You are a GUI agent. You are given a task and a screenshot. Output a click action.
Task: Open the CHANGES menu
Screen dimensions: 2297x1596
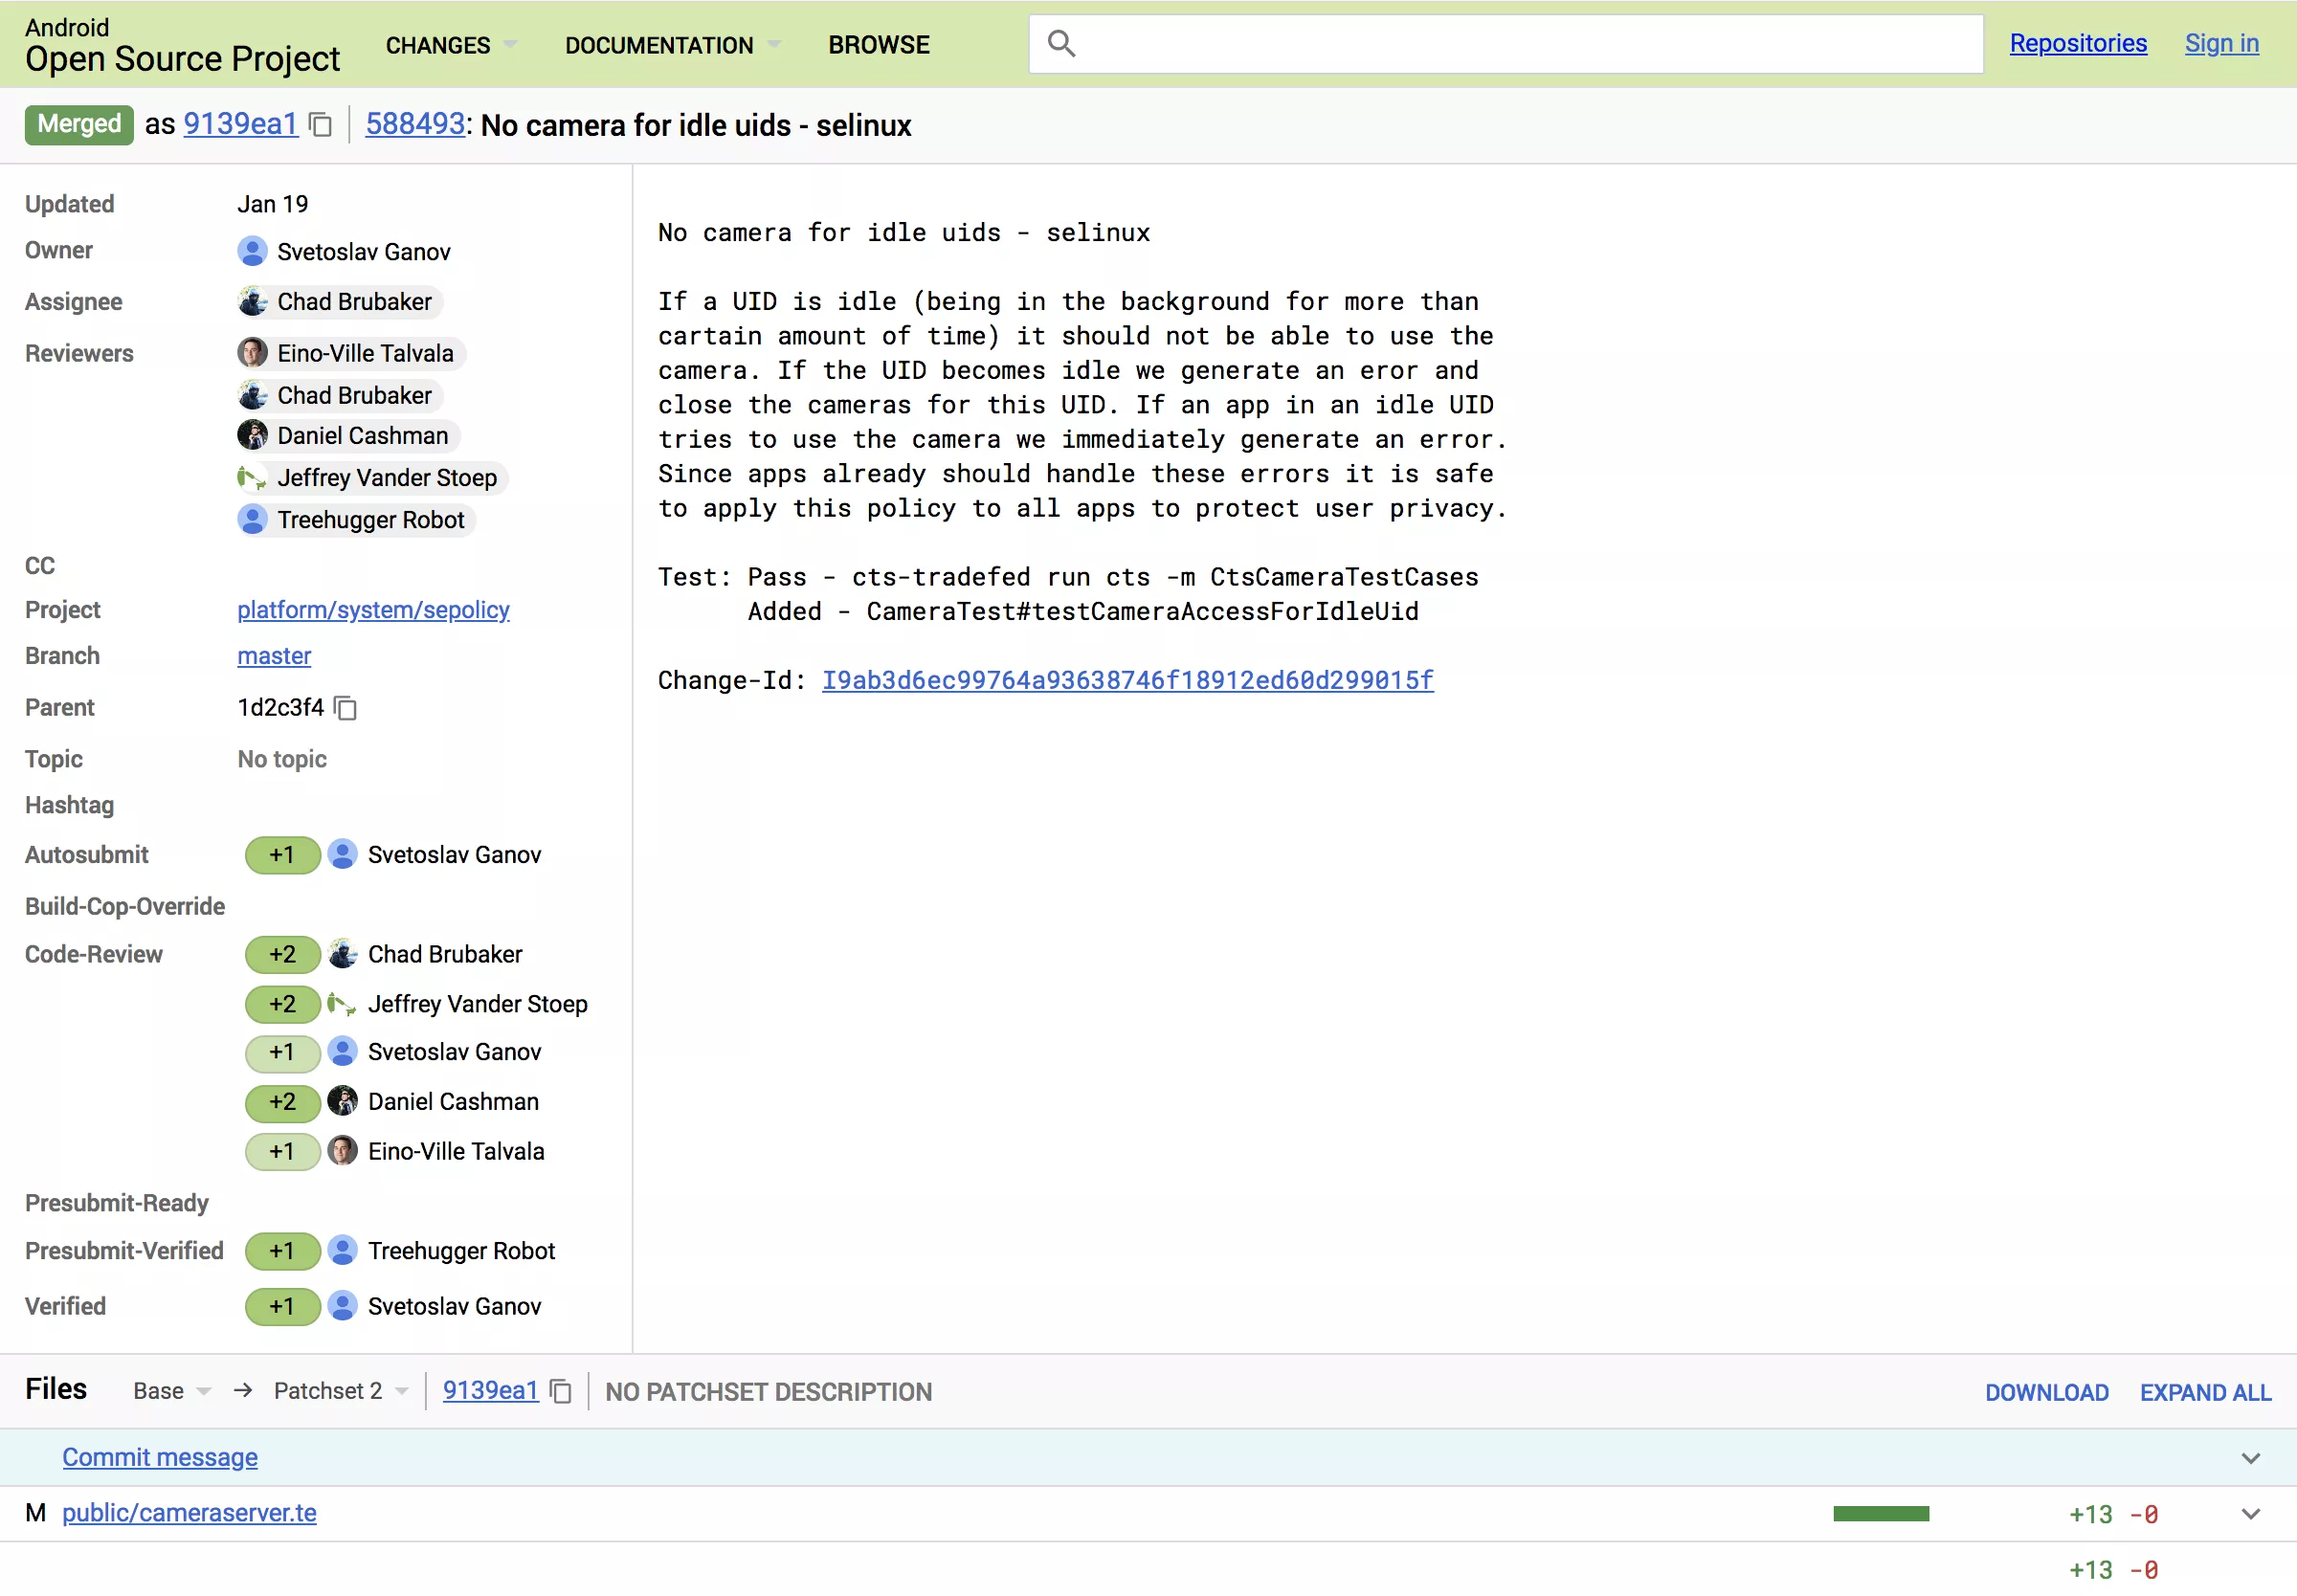(x=451, y=45)
